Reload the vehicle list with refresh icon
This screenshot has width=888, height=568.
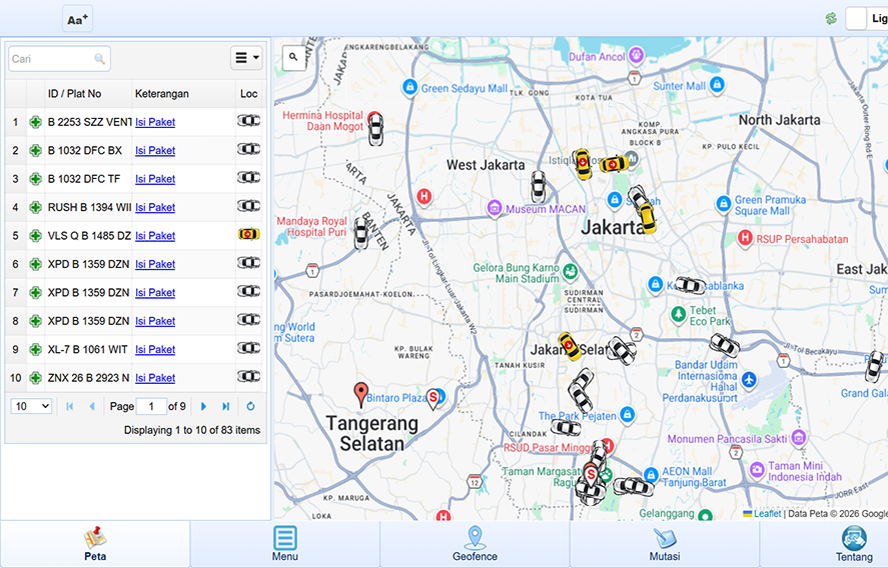click(250, 406)
